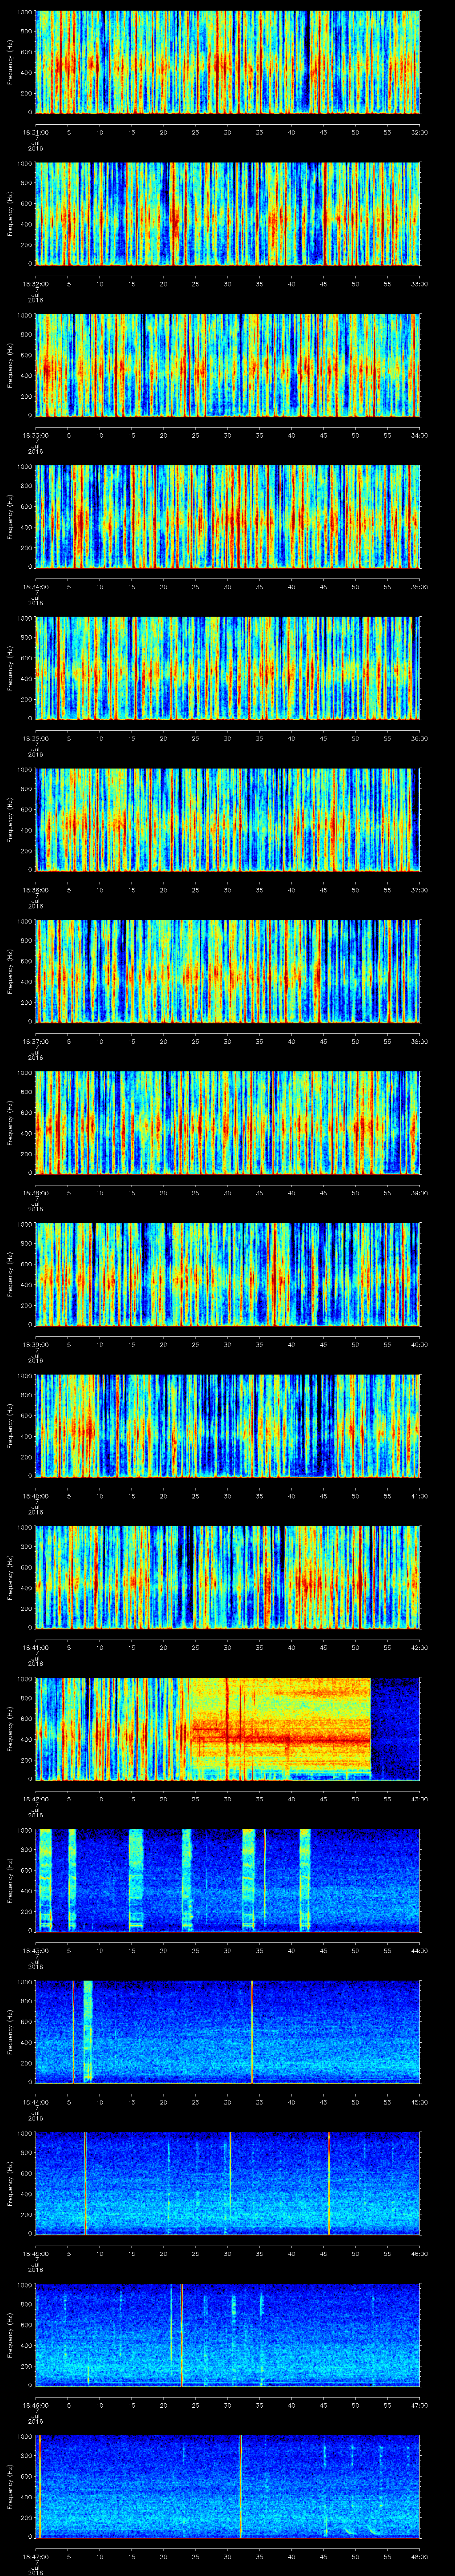Click the 48:00 end label of last panel
Viewport: 455px width, 2576px height.
point(419,2556)
